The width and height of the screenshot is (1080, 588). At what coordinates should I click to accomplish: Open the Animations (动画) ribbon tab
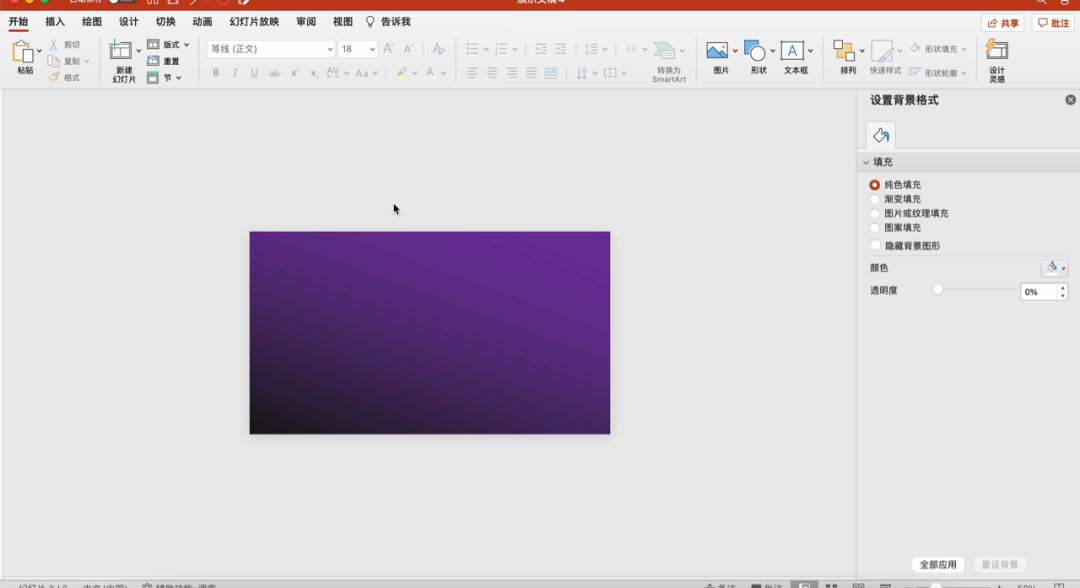pos(202,22)
